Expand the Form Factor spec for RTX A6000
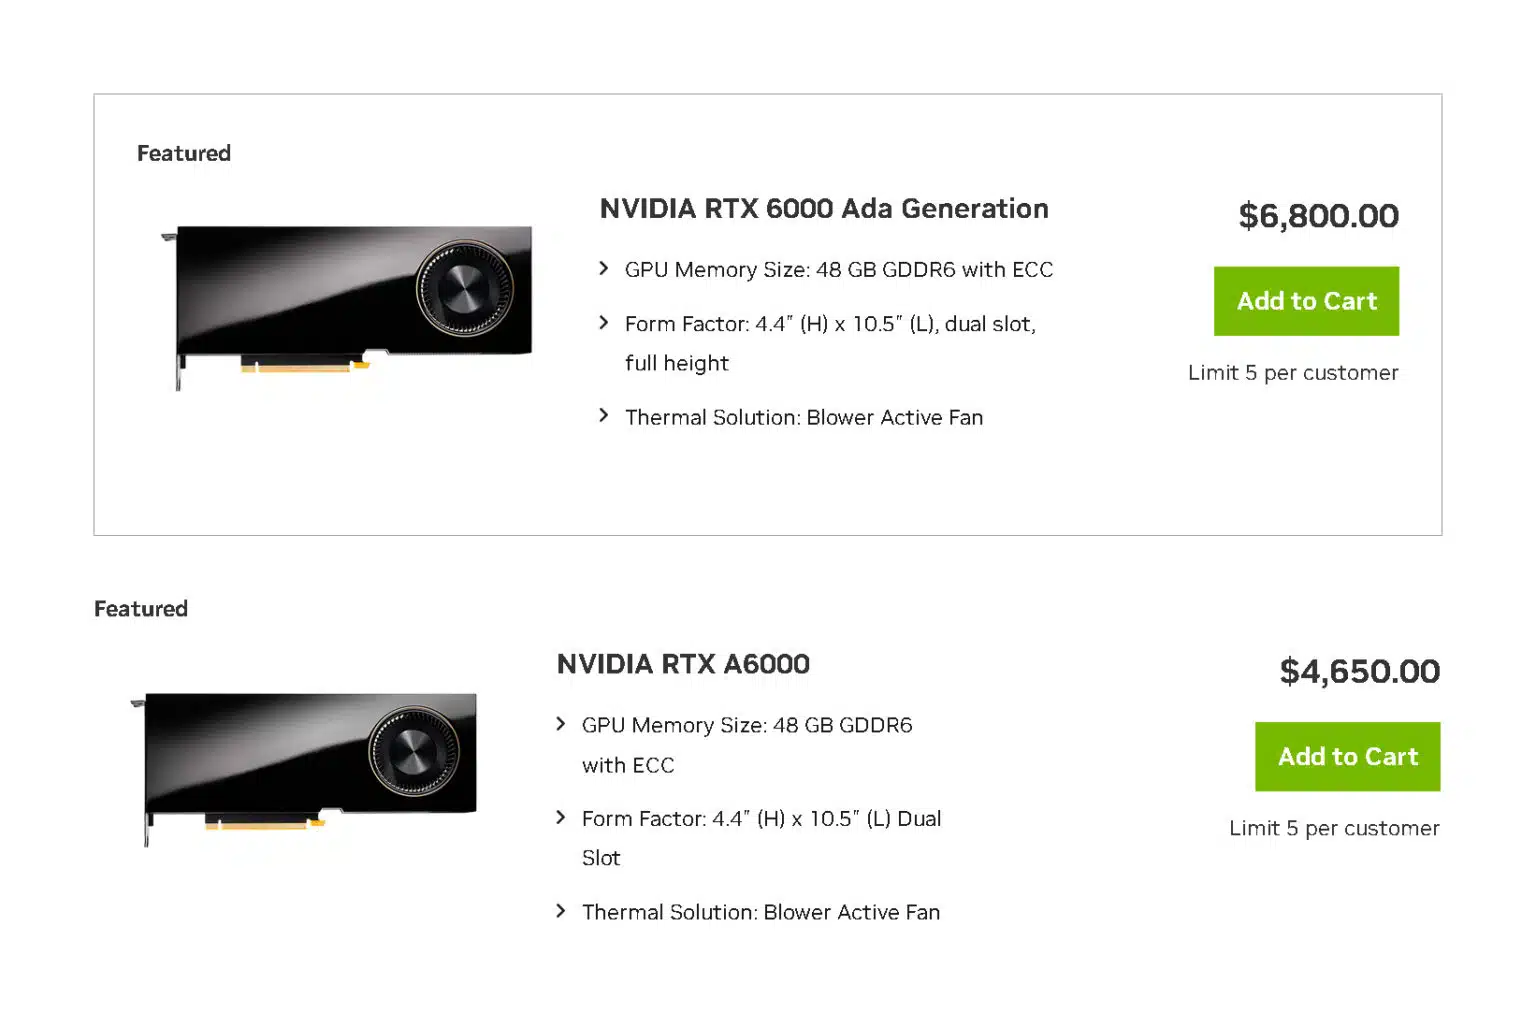 click(560, 817)
